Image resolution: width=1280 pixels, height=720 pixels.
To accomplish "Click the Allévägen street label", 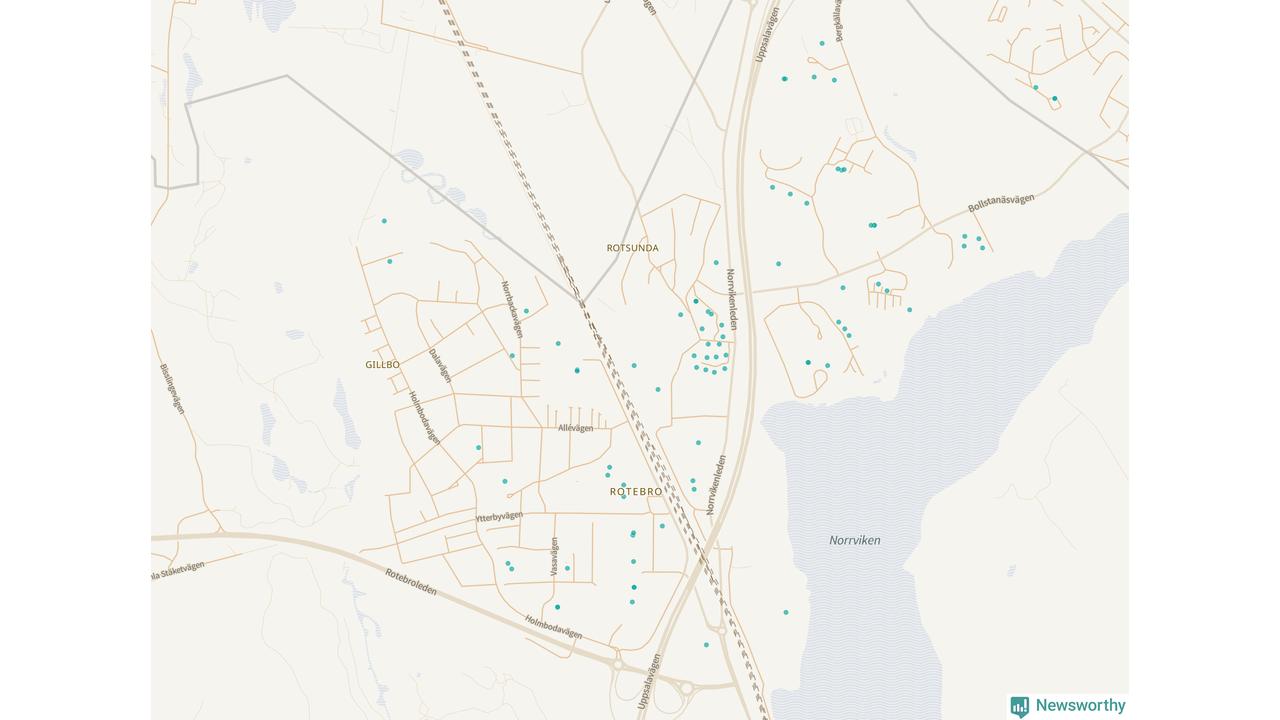I will tap(575, 428).
